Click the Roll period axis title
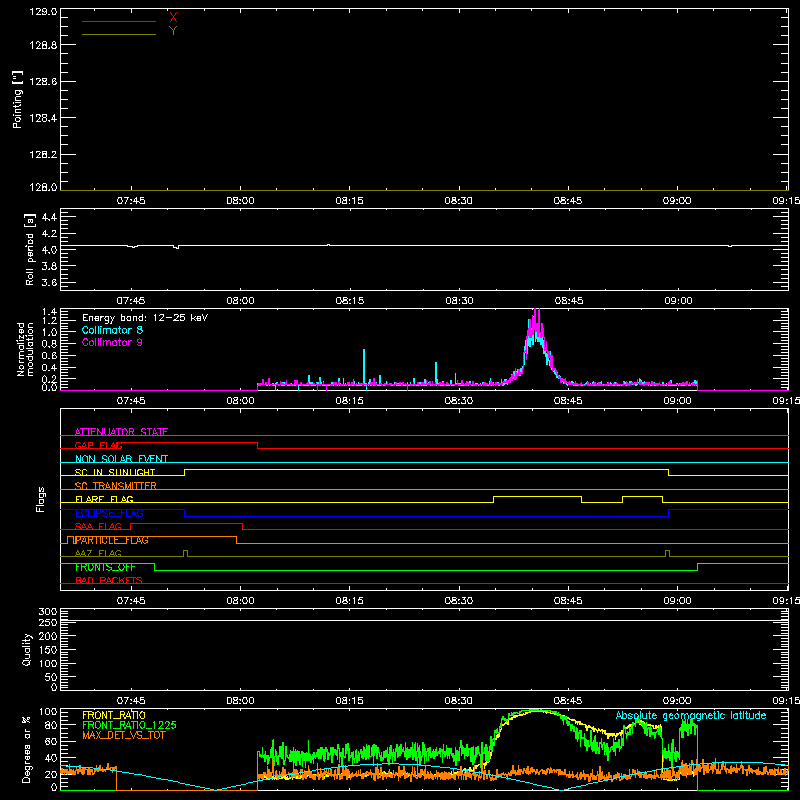800x800 pixels. tap(30, 249)
